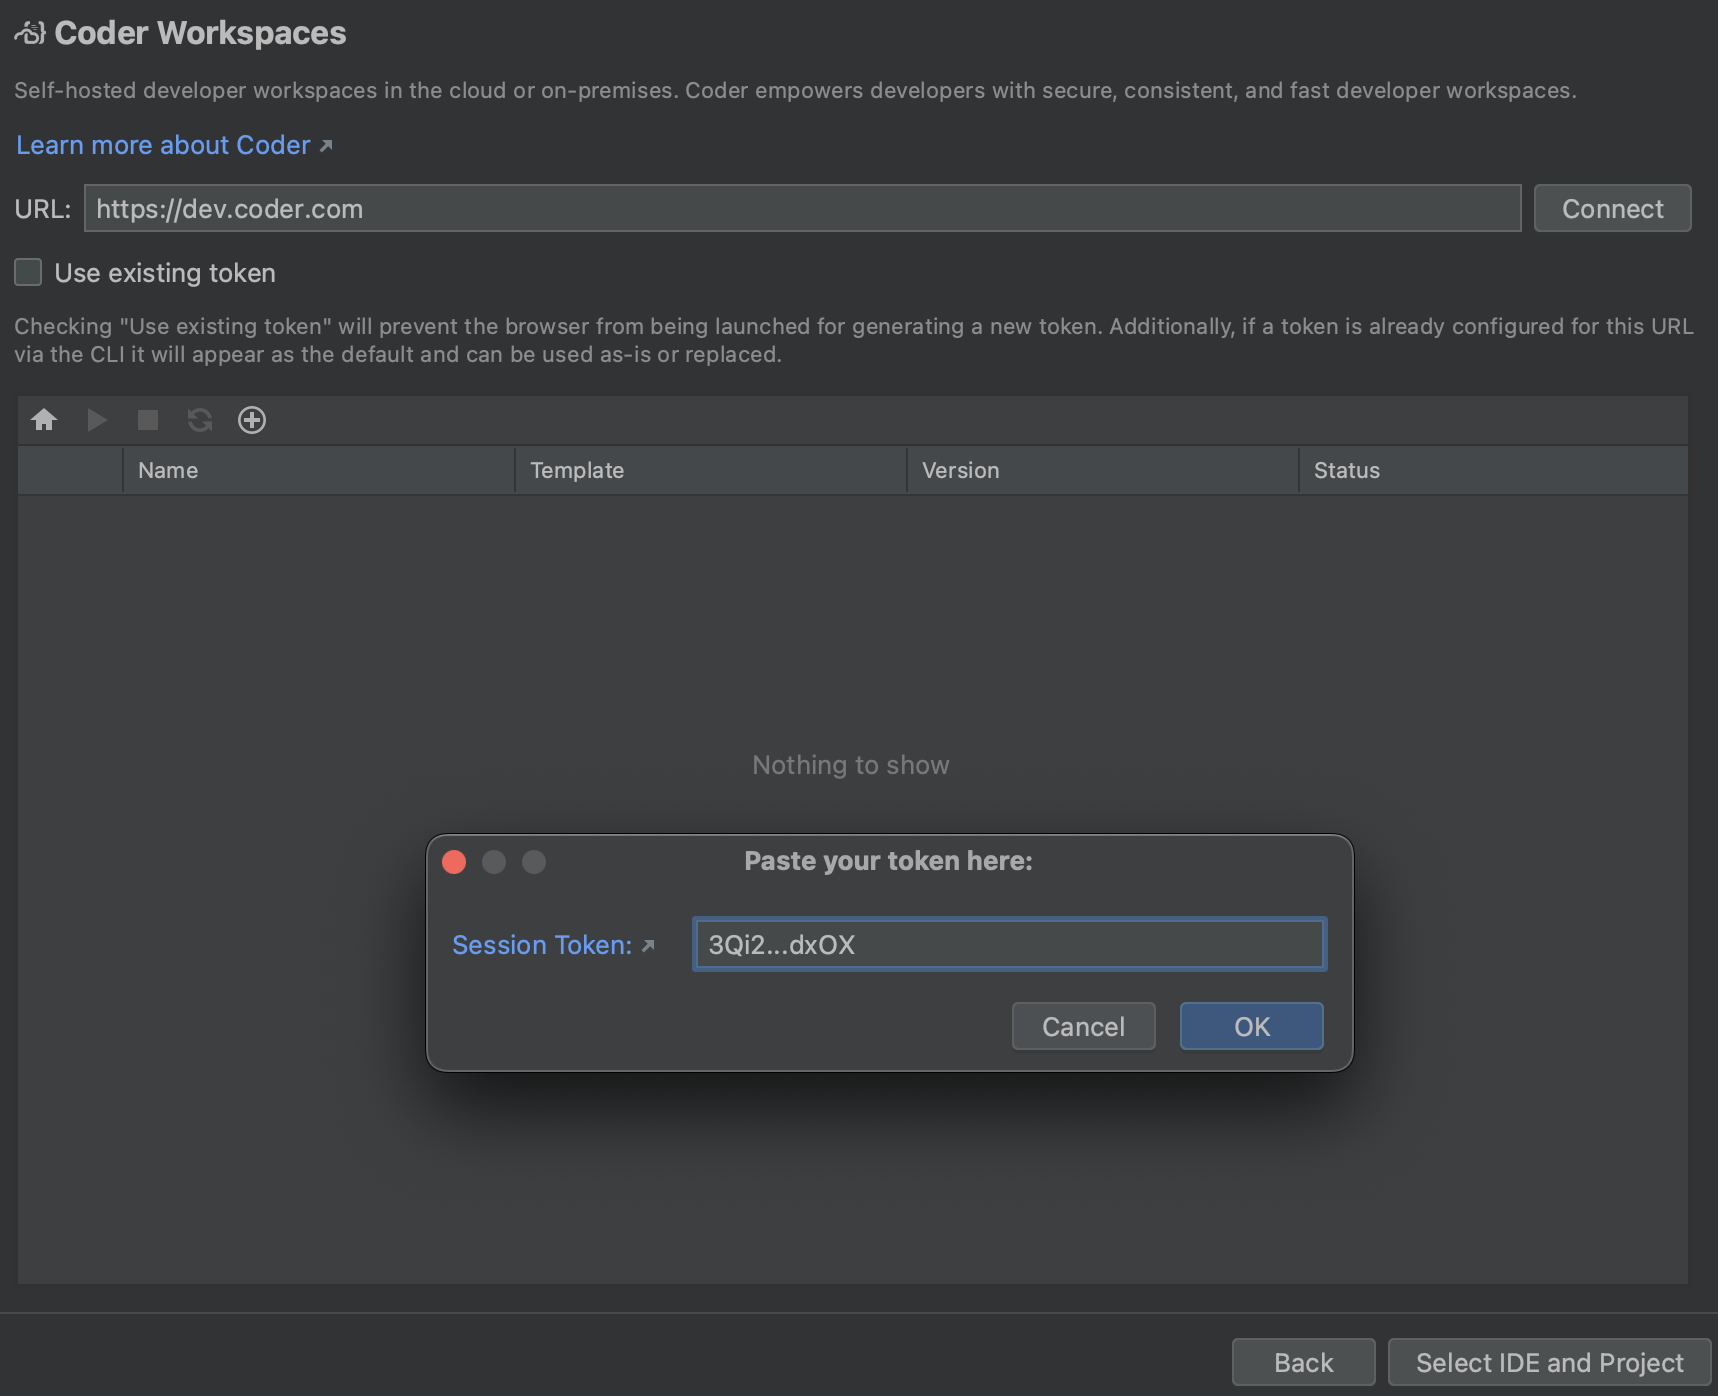The height and width of the screenshot is (1396, 1718).
Task: Click the 'Paste your token here:' dialog title
Action: 888,861
